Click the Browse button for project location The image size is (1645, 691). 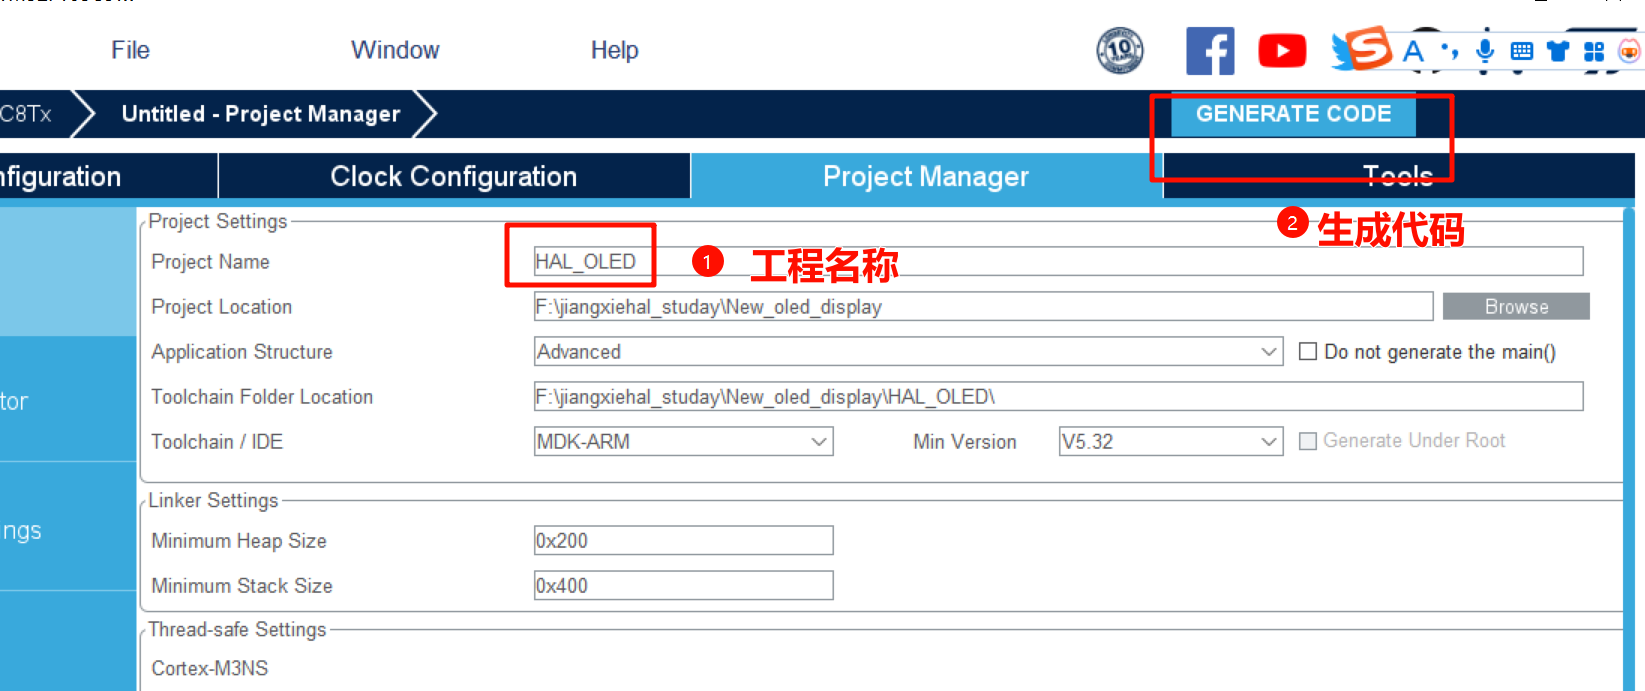pos(1516,307)
